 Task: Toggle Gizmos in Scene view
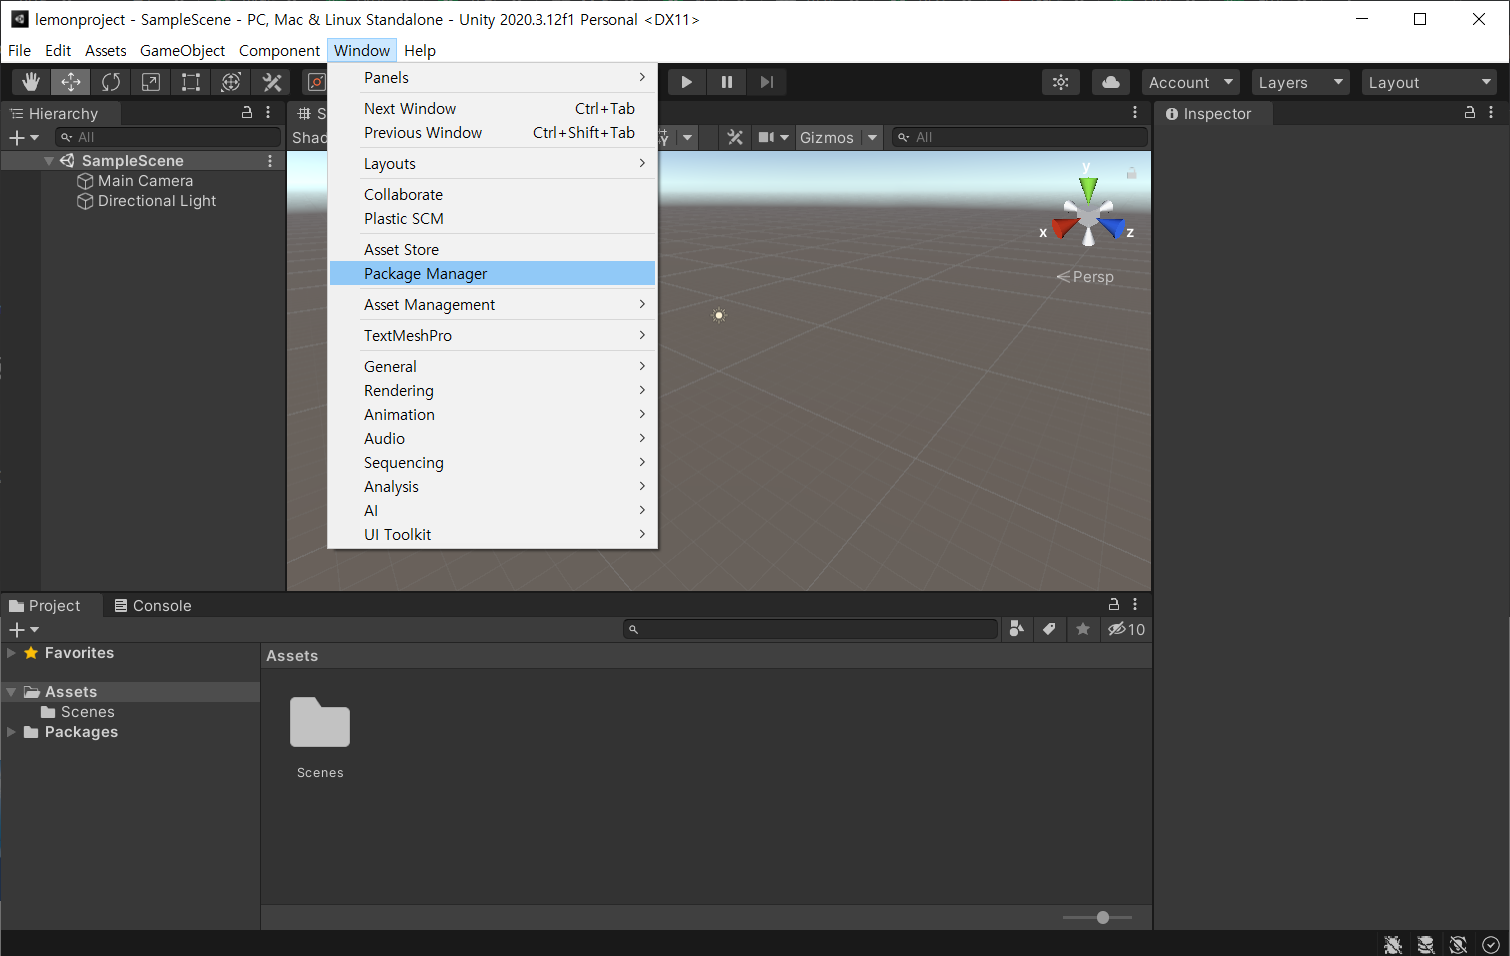coord(827,137)
